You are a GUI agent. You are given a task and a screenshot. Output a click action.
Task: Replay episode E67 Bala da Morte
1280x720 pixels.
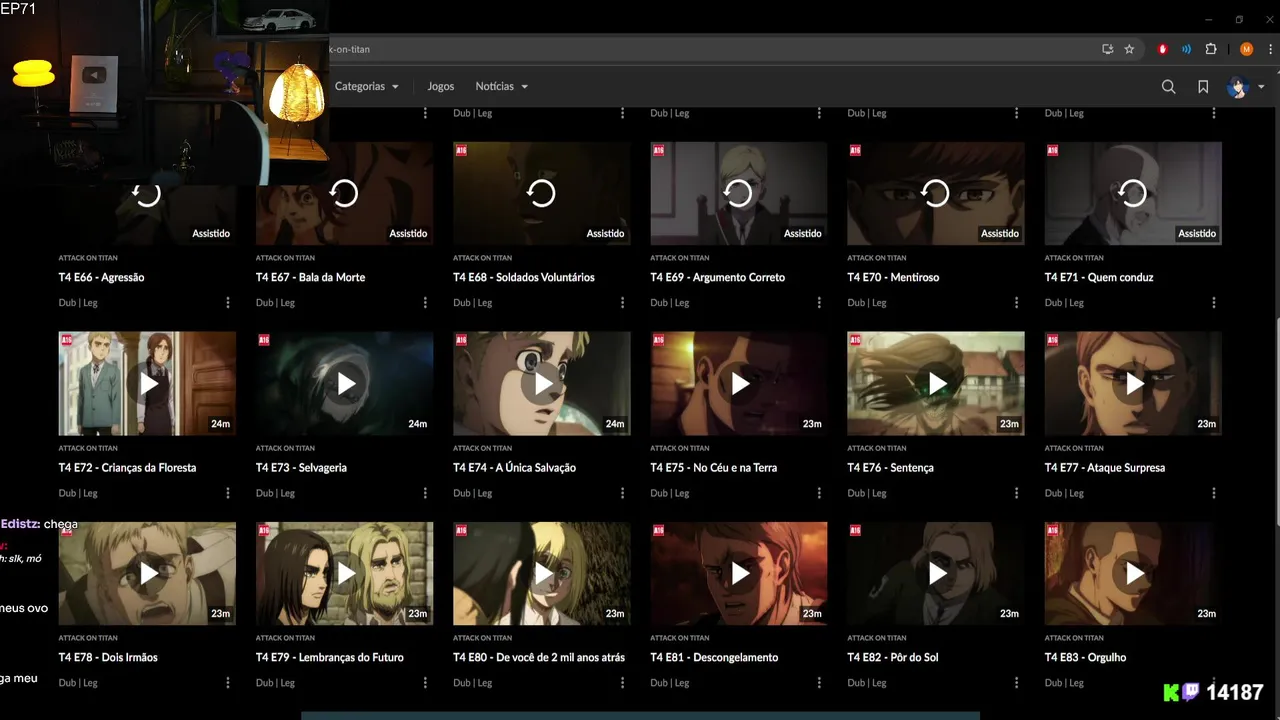coord(344,193)
